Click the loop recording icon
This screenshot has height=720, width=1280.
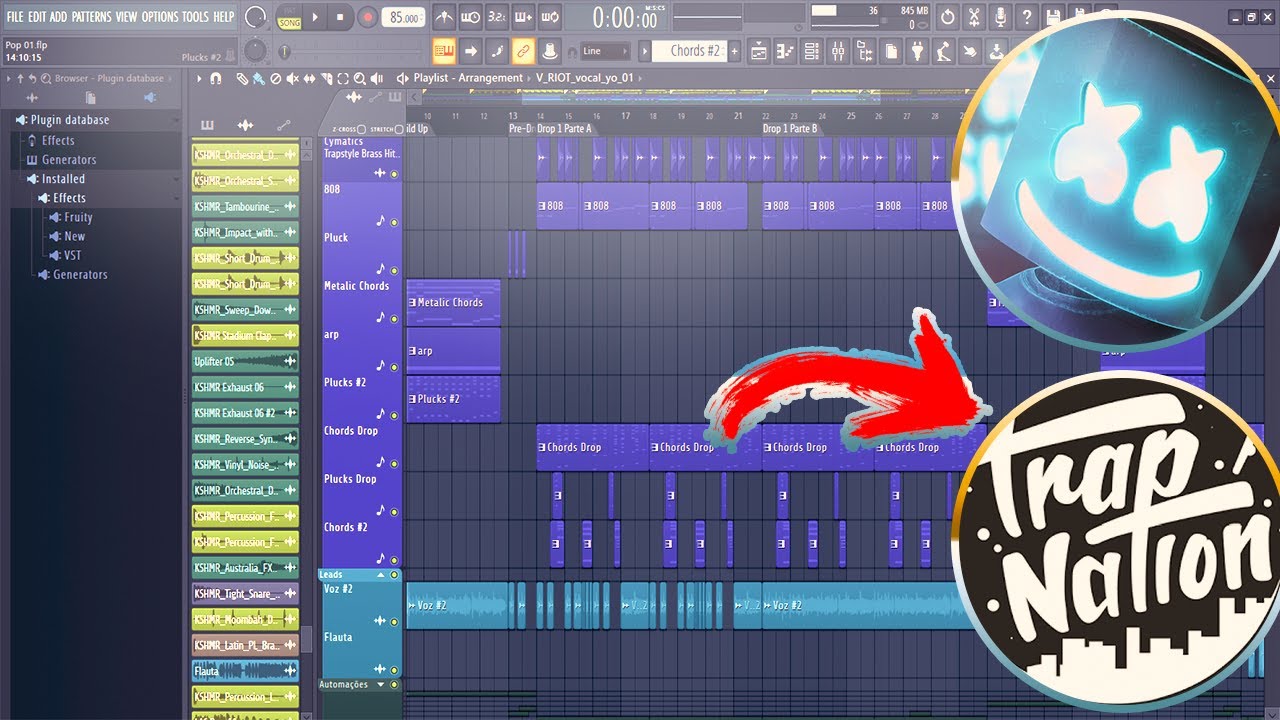(x=549, y=17)
